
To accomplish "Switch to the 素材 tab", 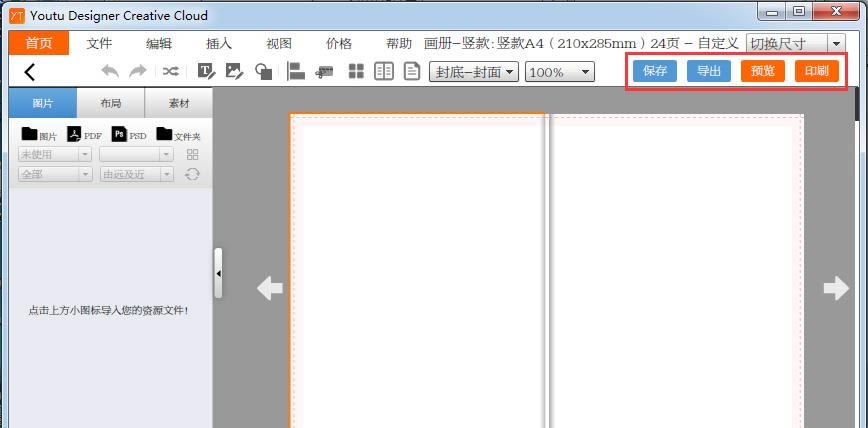I will (x=178, y=103).
